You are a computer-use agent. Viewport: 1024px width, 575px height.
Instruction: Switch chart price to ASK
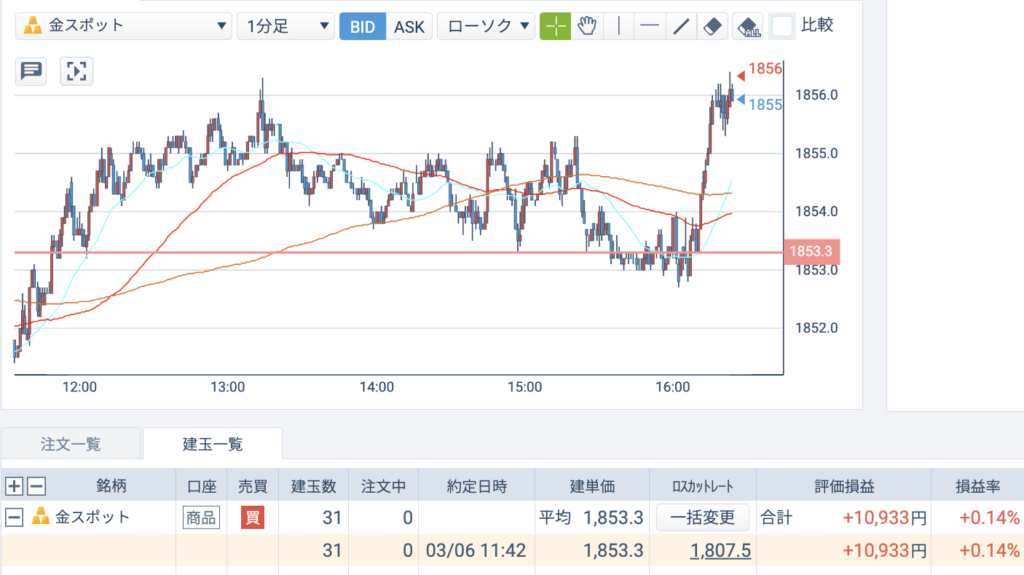409,27
